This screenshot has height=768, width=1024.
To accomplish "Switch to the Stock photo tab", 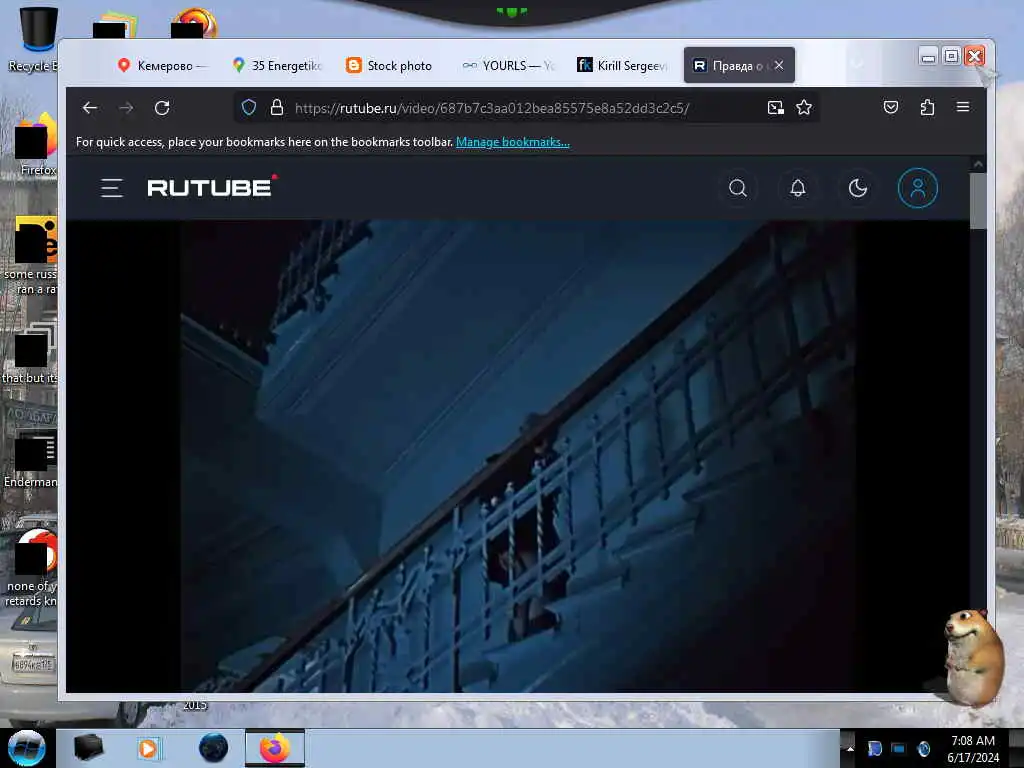I will click(390, 65).
